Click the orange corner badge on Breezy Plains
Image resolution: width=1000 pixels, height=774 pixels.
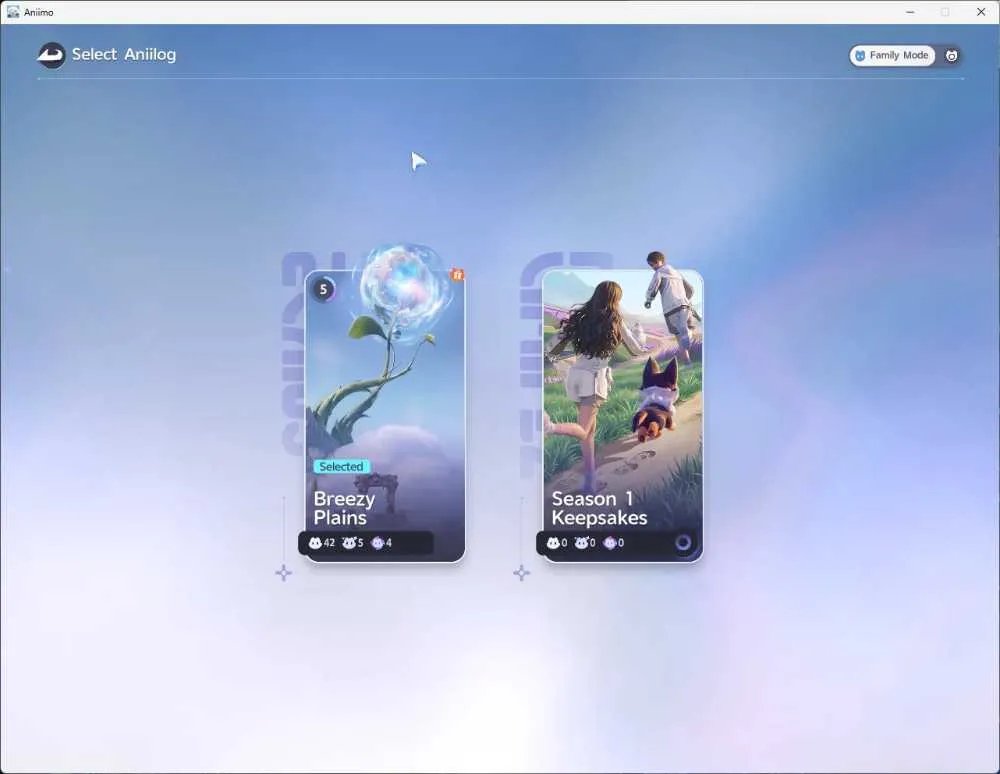457,275
